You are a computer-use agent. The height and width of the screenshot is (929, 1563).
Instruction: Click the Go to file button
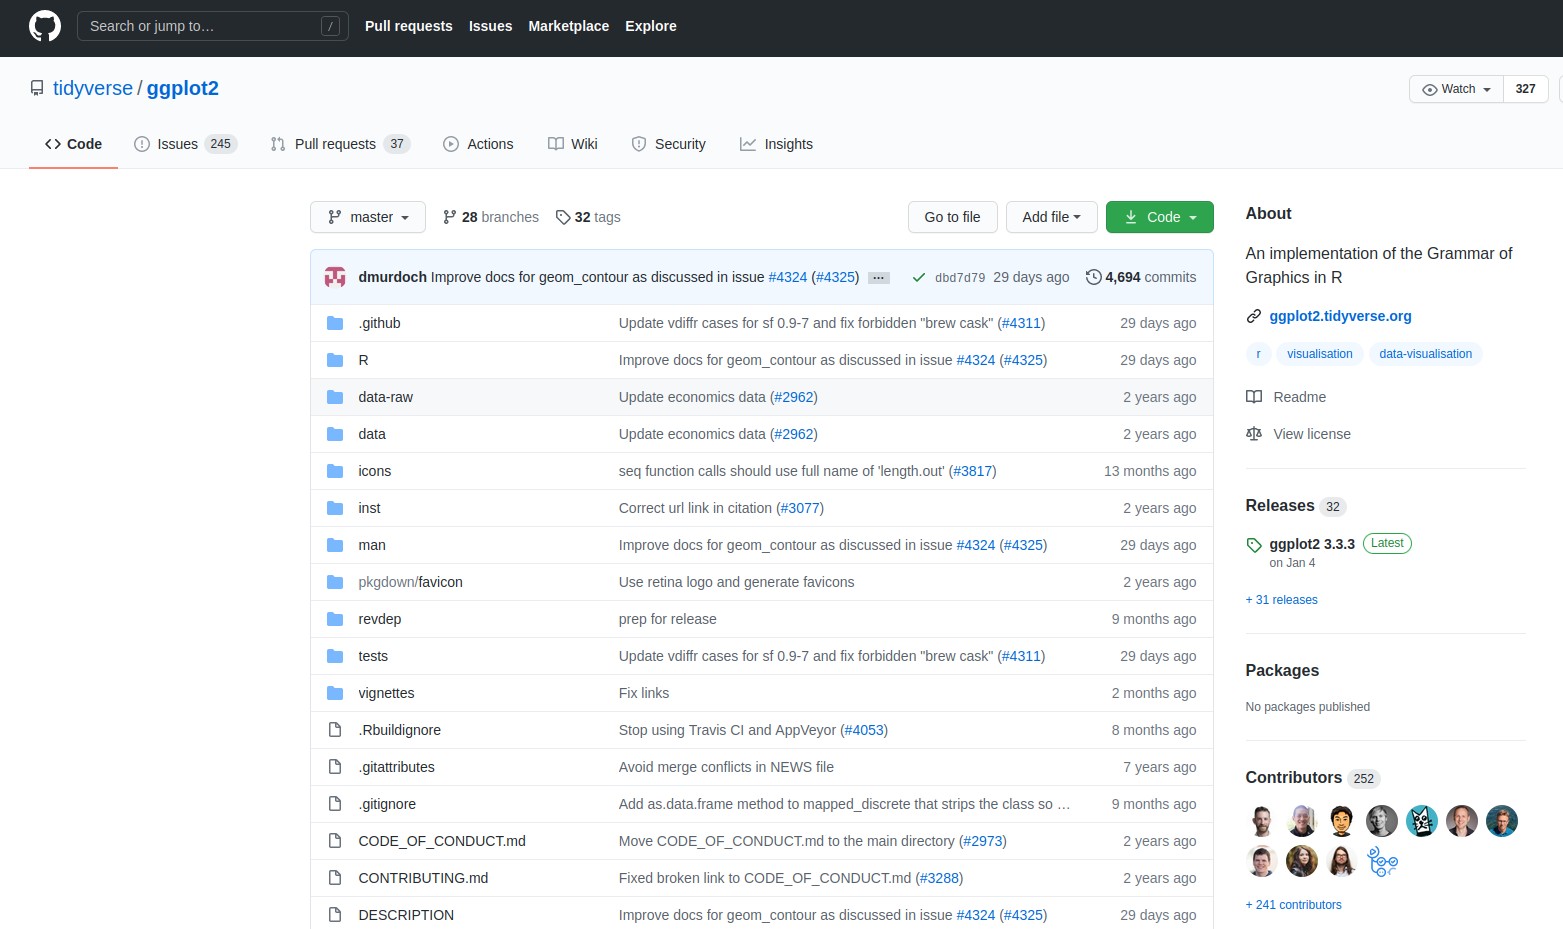(x=952, y=217)
